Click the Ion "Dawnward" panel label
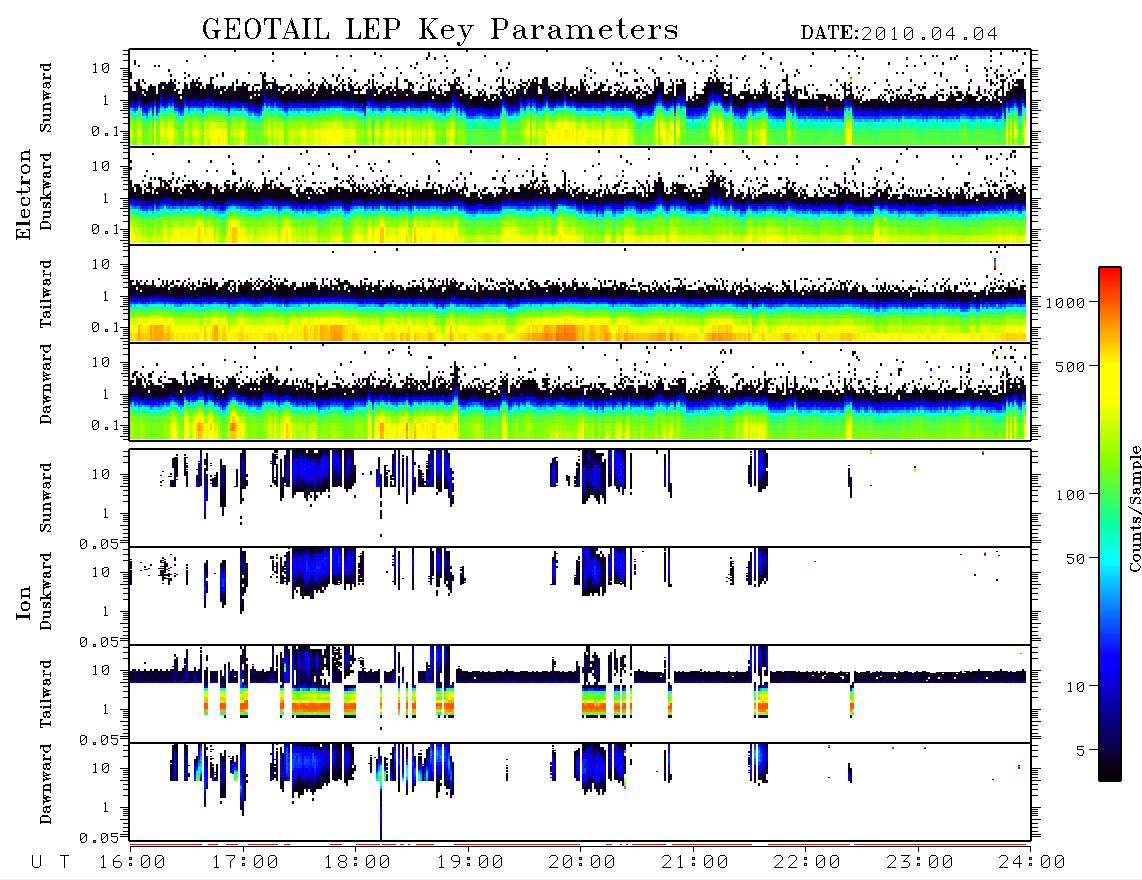Image resolution: width=1142 pixels, height=880 pixels. tap(46, 784)
